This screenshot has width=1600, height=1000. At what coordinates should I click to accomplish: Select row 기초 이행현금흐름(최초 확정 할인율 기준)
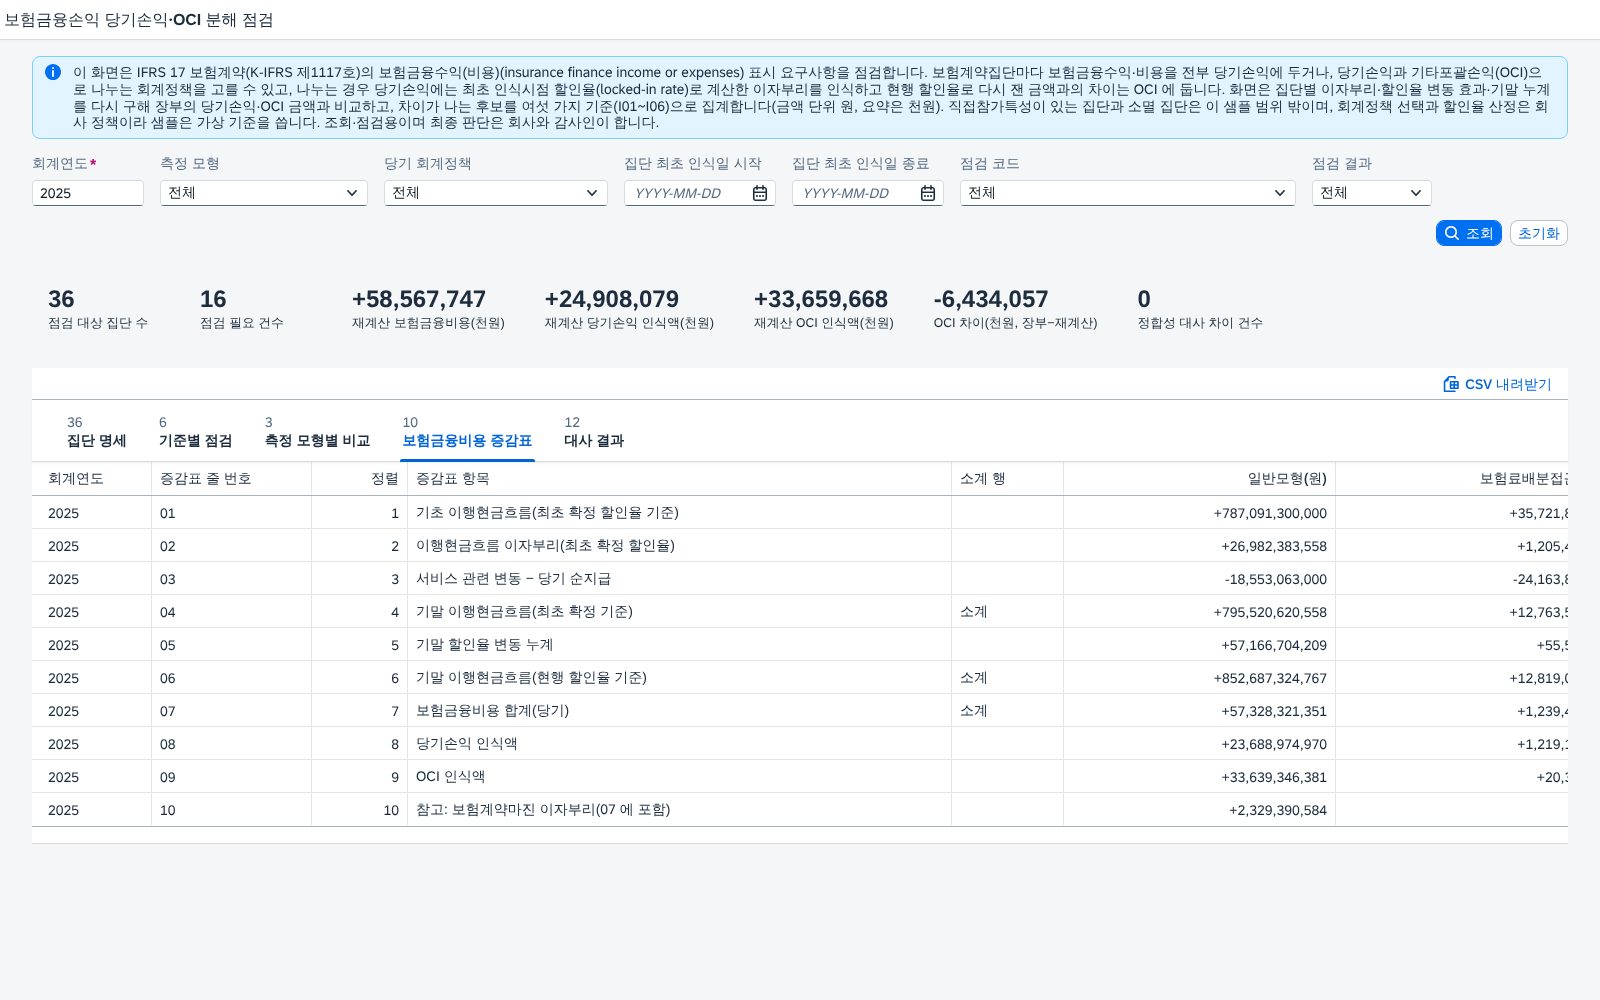tap(800, 513)
